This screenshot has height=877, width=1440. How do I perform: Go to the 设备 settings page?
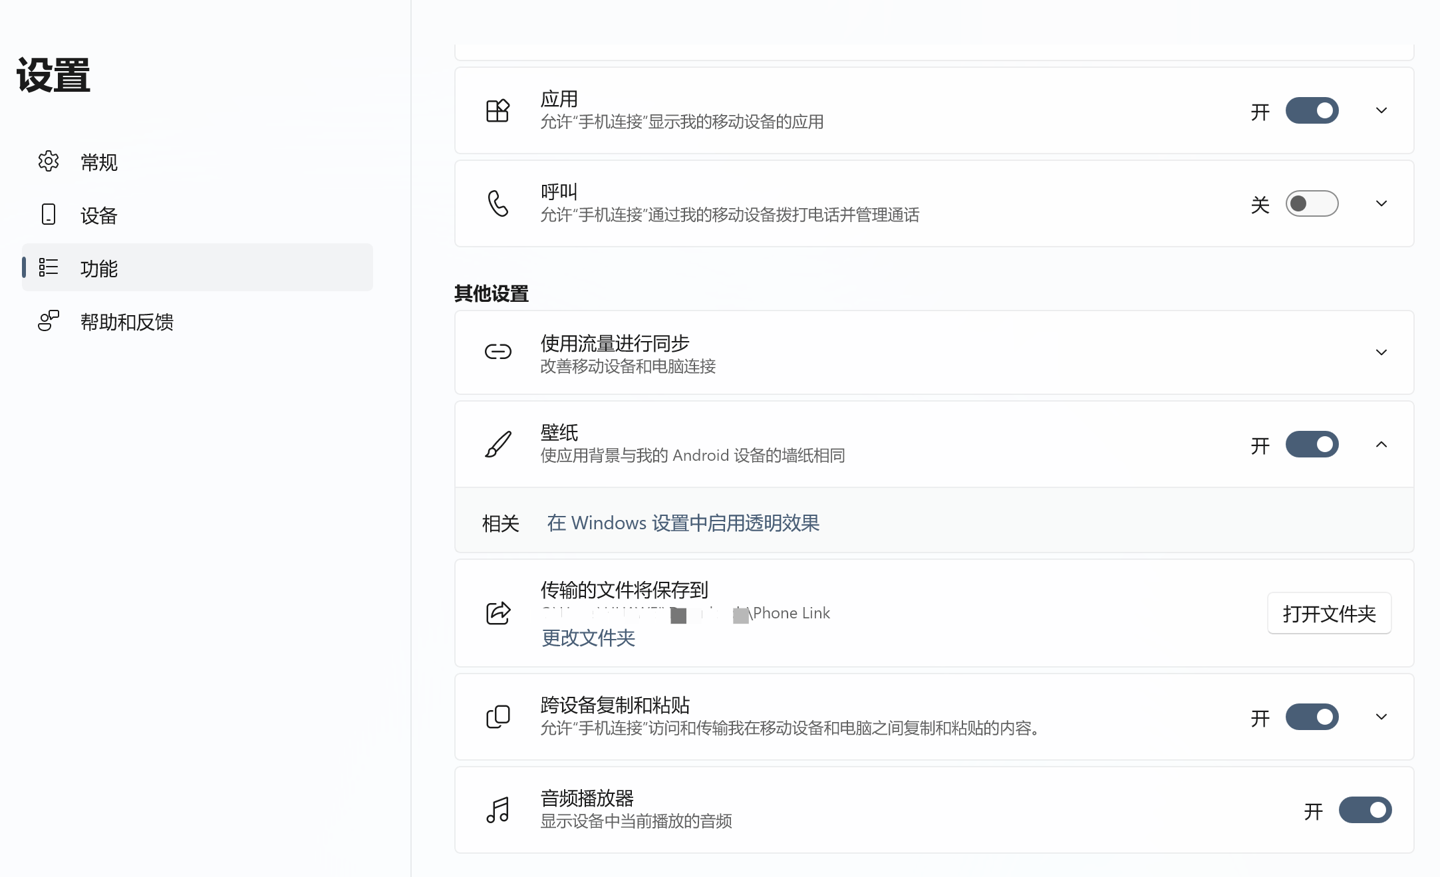[x=197, y=214]
